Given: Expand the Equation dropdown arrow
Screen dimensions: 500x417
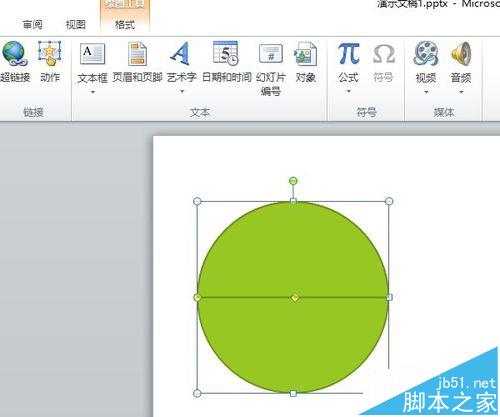Looking at the screenshot, I should pyautogui.click(x=349, y=91).
